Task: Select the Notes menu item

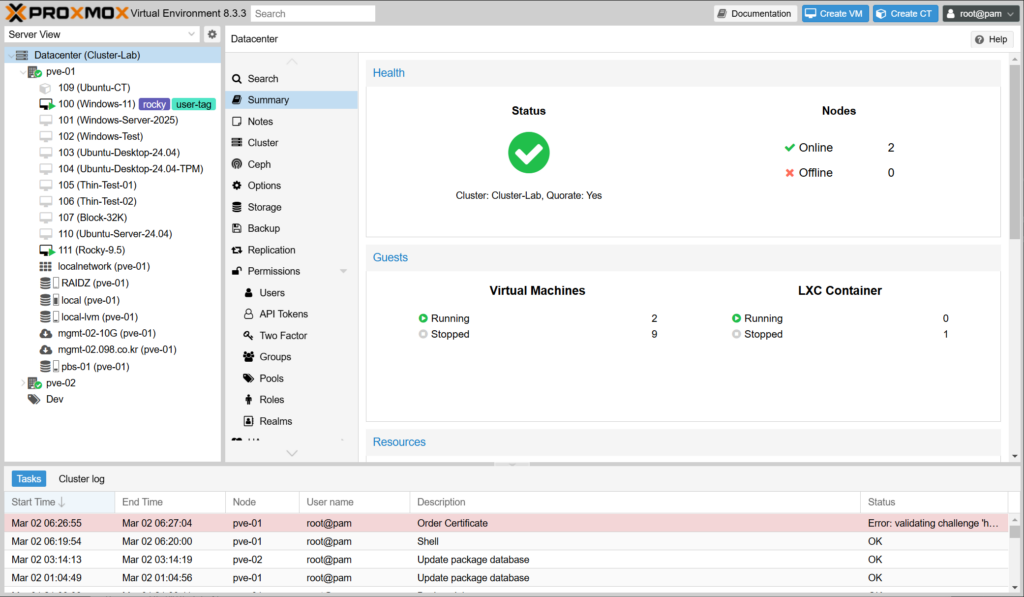Action: 260,122
